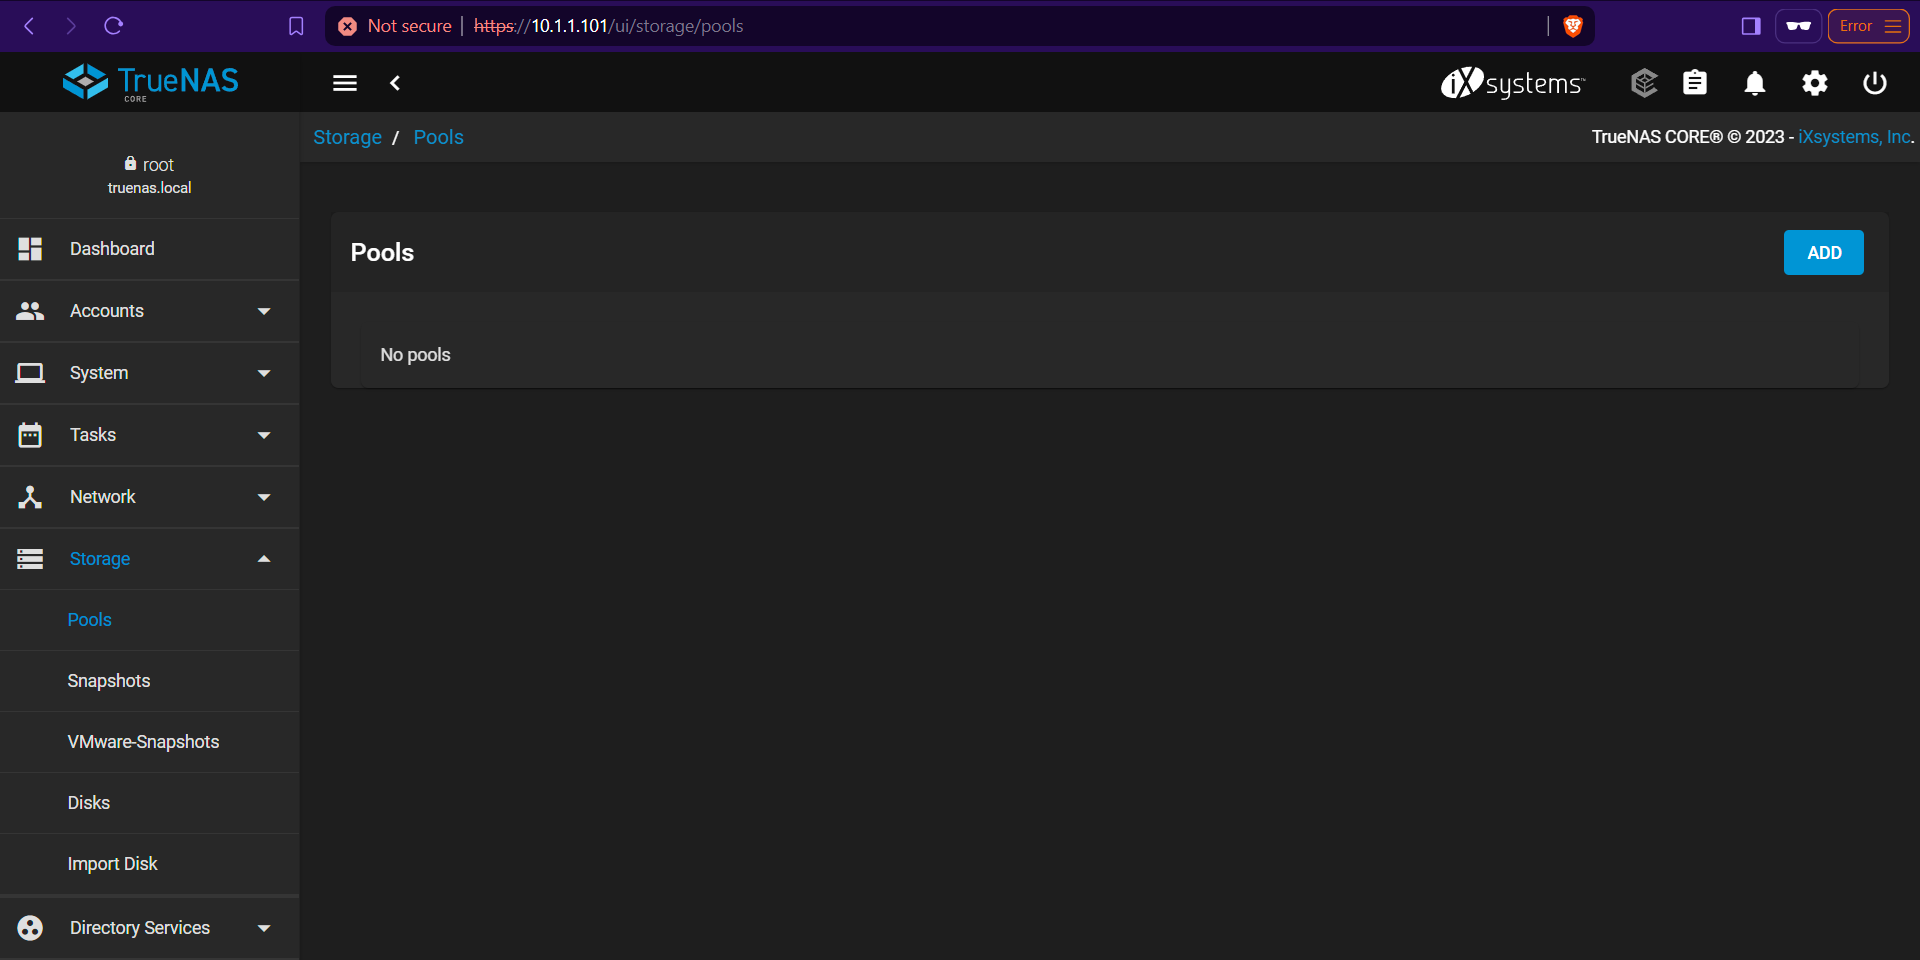Expand the Tasks menu
The height and width of the screenshot is (960, 1920).
(150, 435)
